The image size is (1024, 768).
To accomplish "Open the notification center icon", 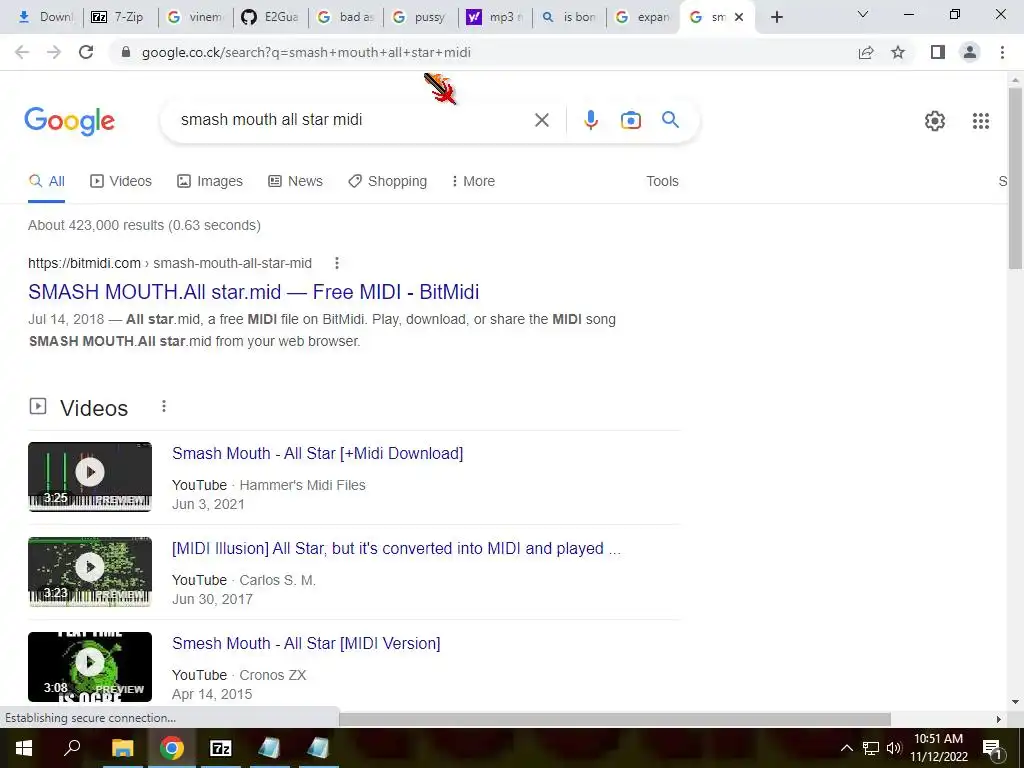I will [992, 748].
